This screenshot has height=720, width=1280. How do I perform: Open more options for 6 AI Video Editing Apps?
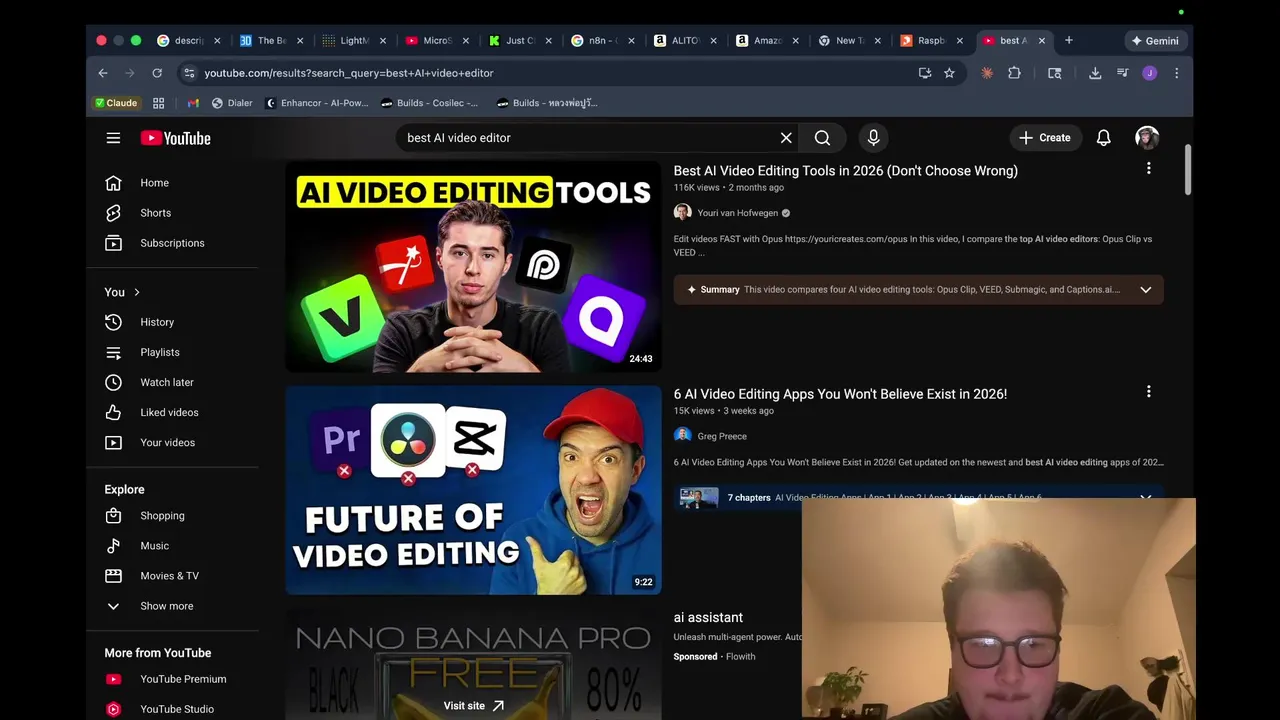click(1148, 392)
